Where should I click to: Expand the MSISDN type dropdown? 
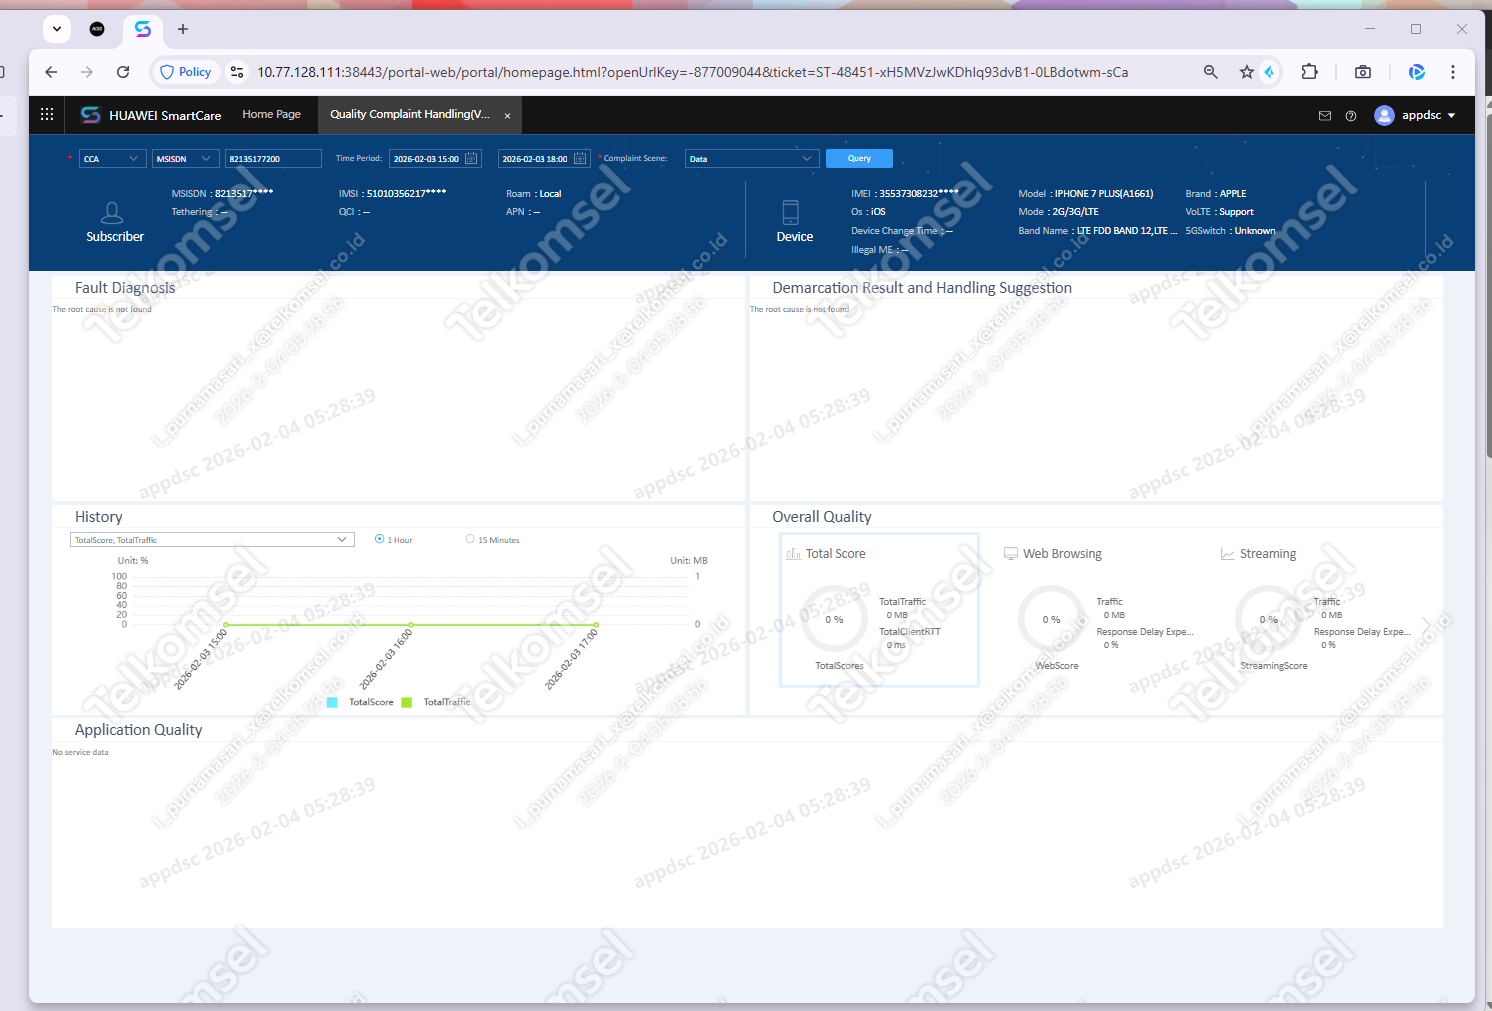click(x=186, y=158)
